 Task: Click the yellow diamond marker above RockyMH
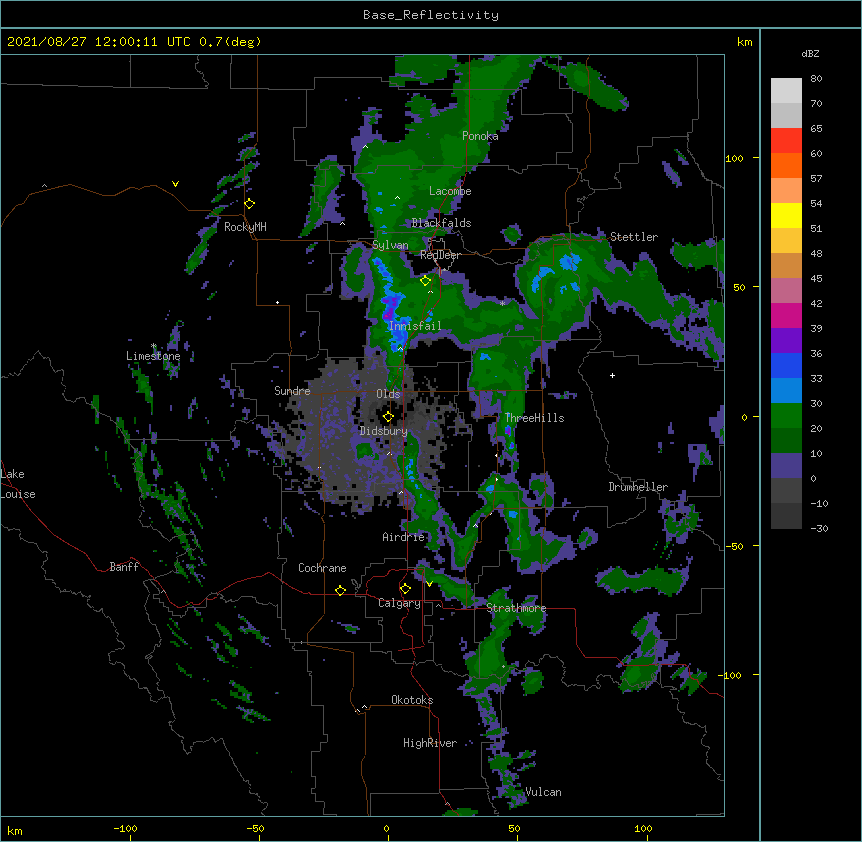coord(250,204)
